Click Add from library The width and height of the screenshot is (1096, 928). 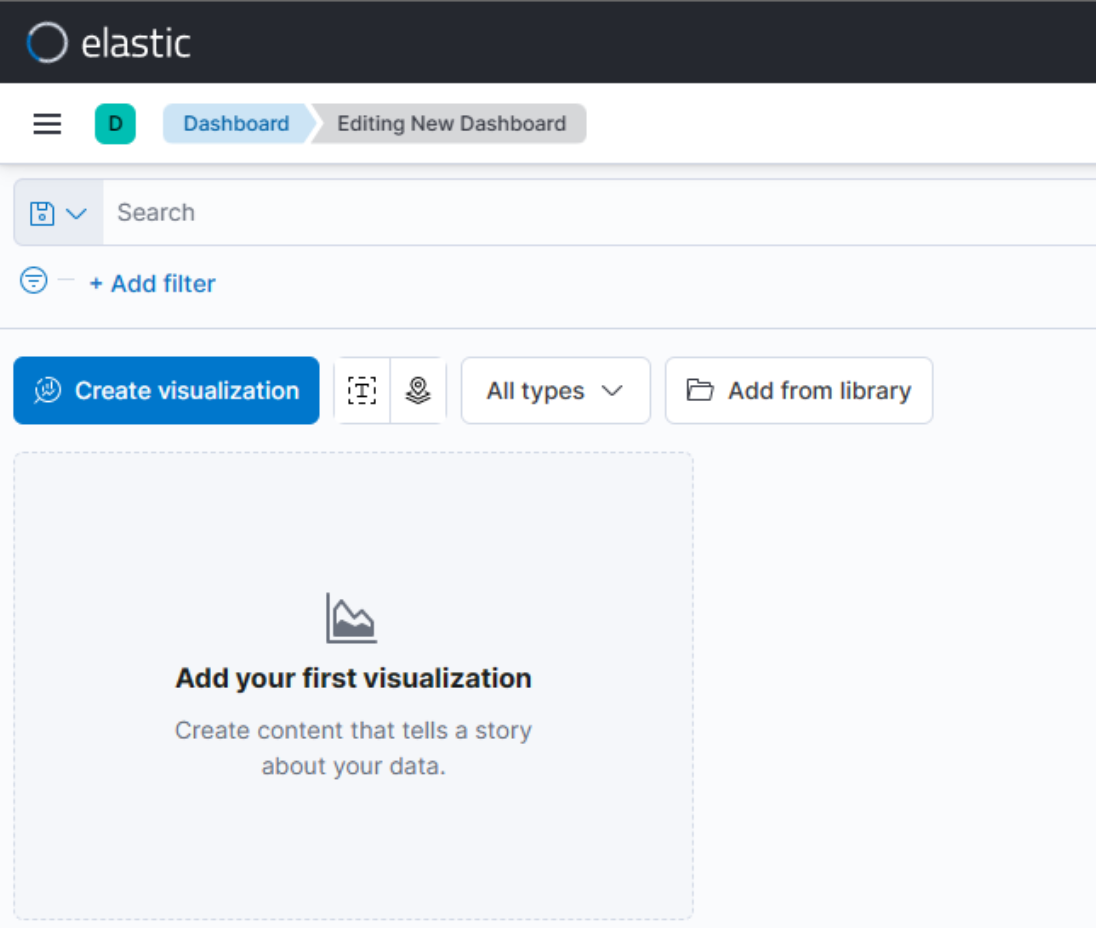pyautogui.click(x=798, y=390)
